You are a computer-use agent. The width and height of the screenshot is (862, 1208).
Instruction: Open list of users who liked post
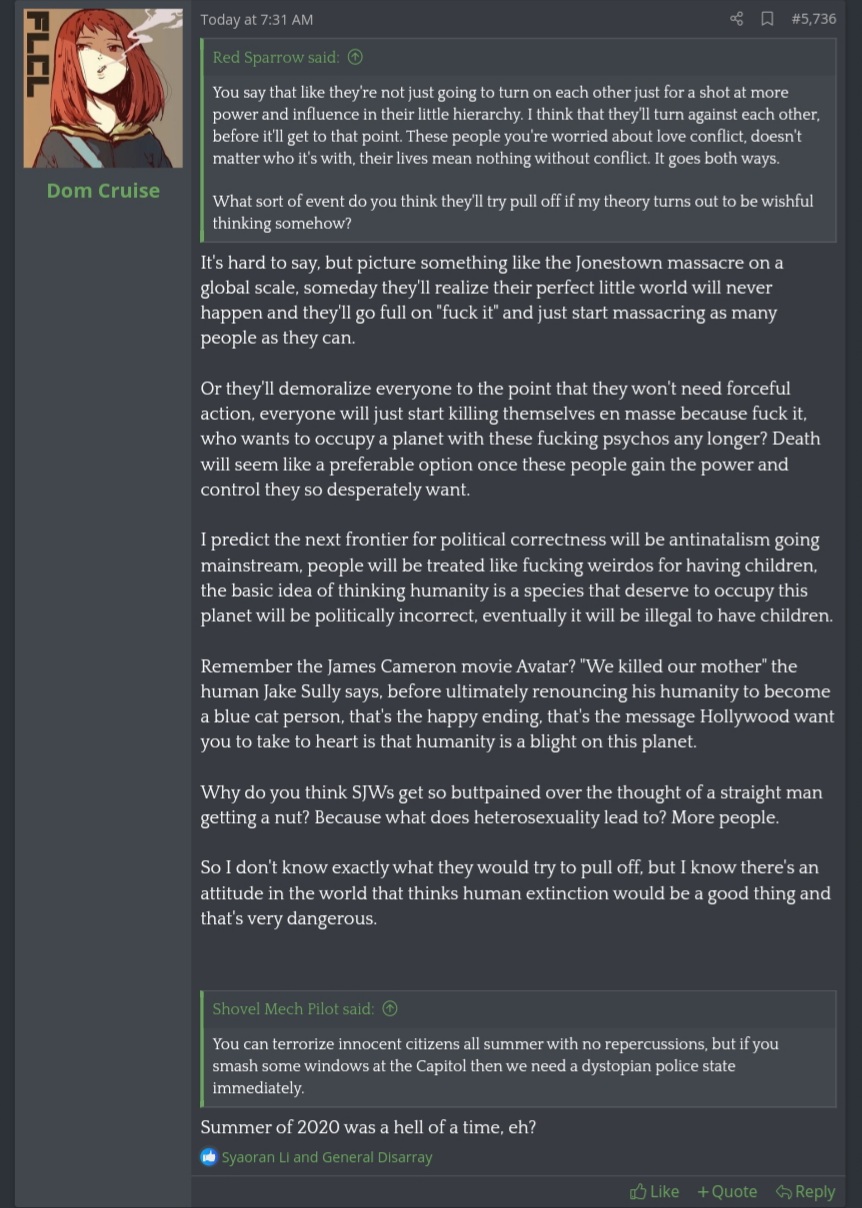point(327,1157)
